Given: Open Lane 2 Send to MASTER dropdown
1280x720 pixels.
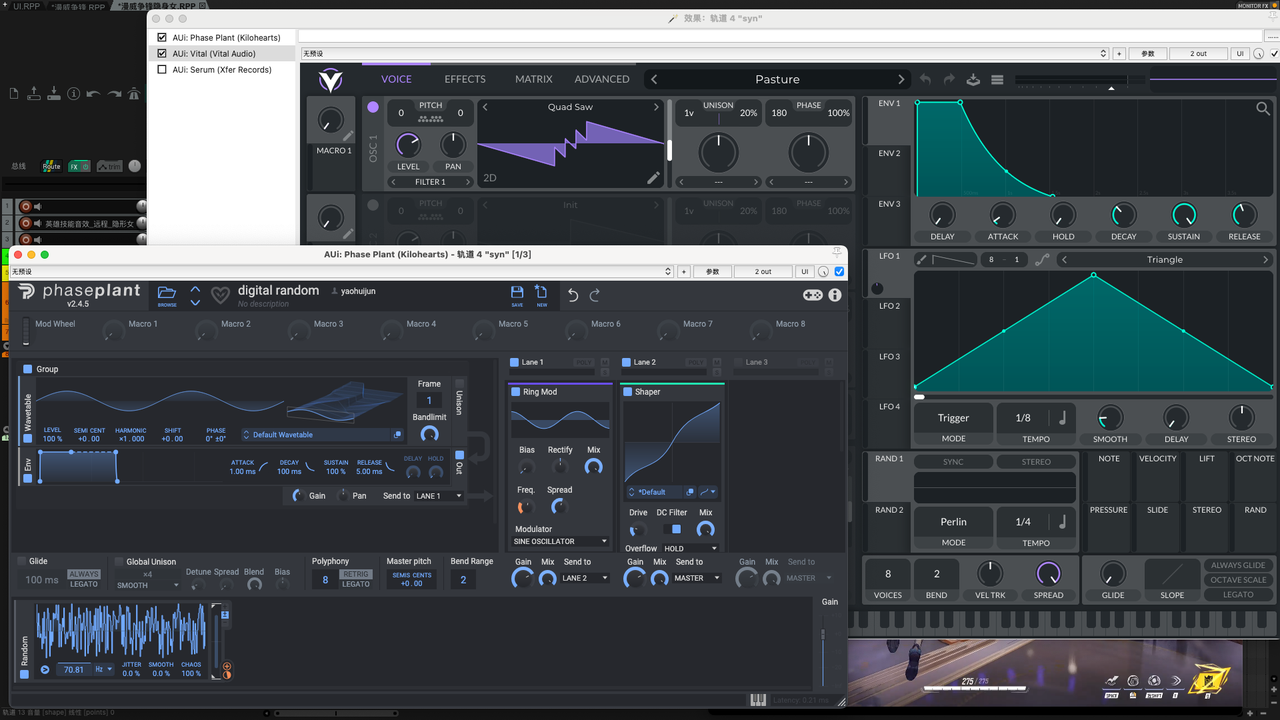Looking at the screenshot, I should (x=697, y=578).
